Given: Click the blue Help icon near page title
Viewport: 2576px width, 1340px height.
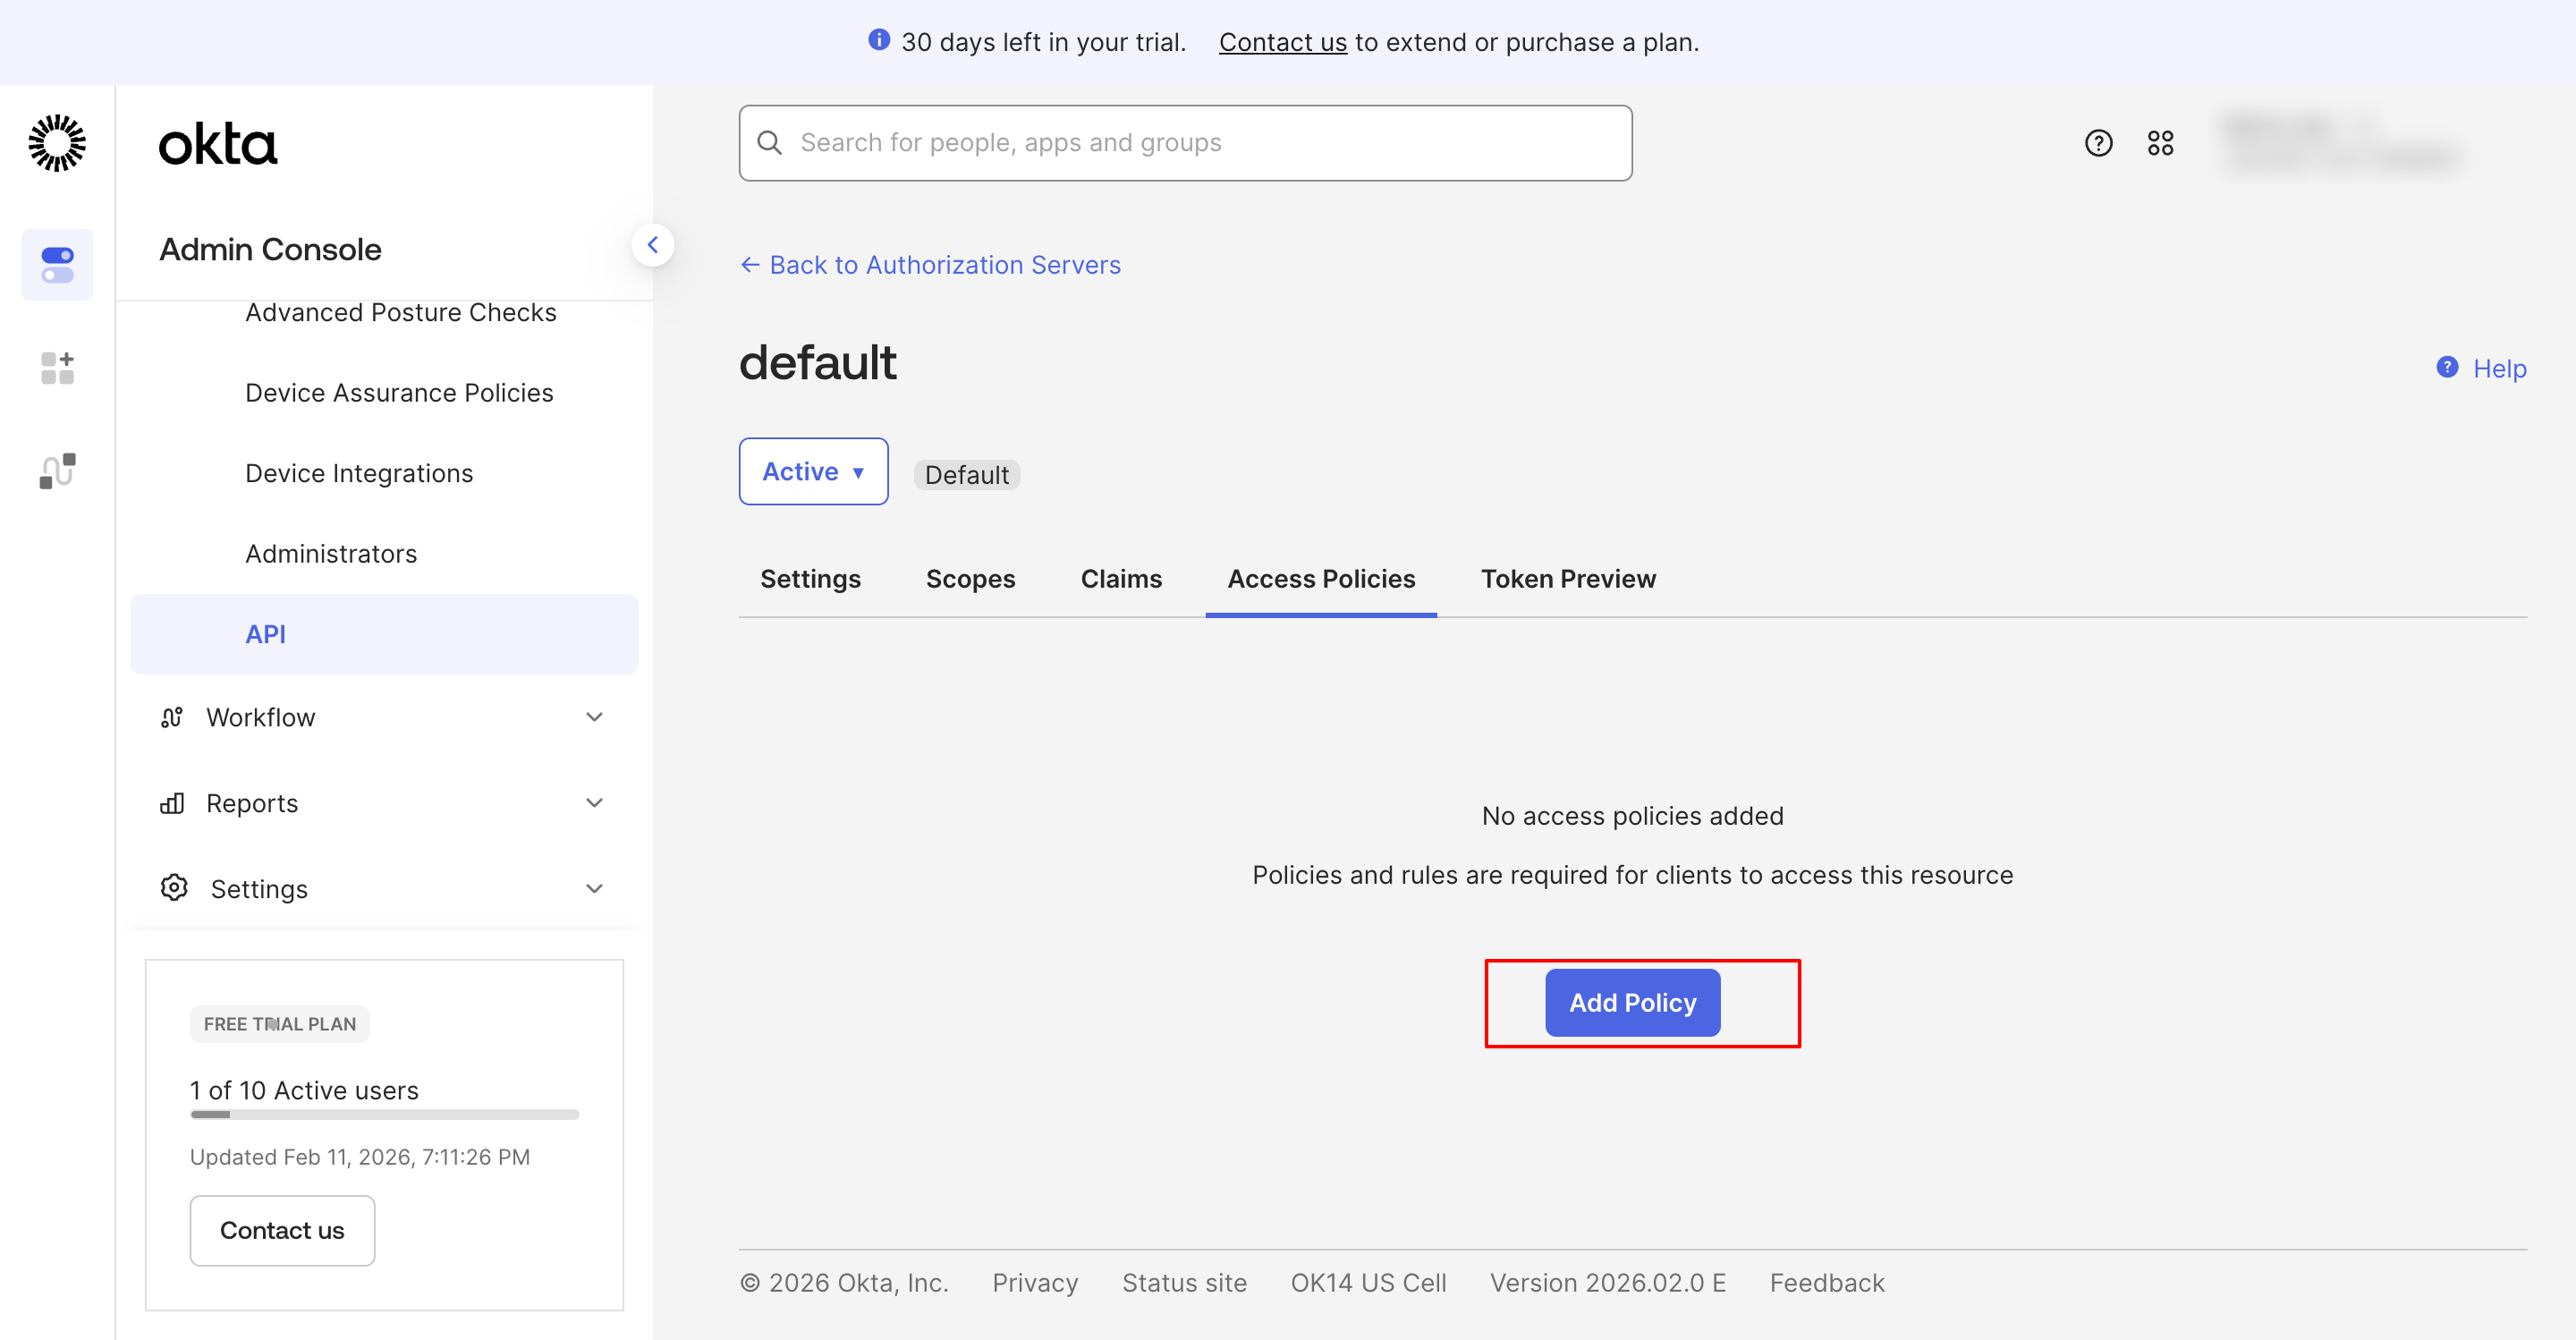Looking at the screenshot, I should 2446,368.
